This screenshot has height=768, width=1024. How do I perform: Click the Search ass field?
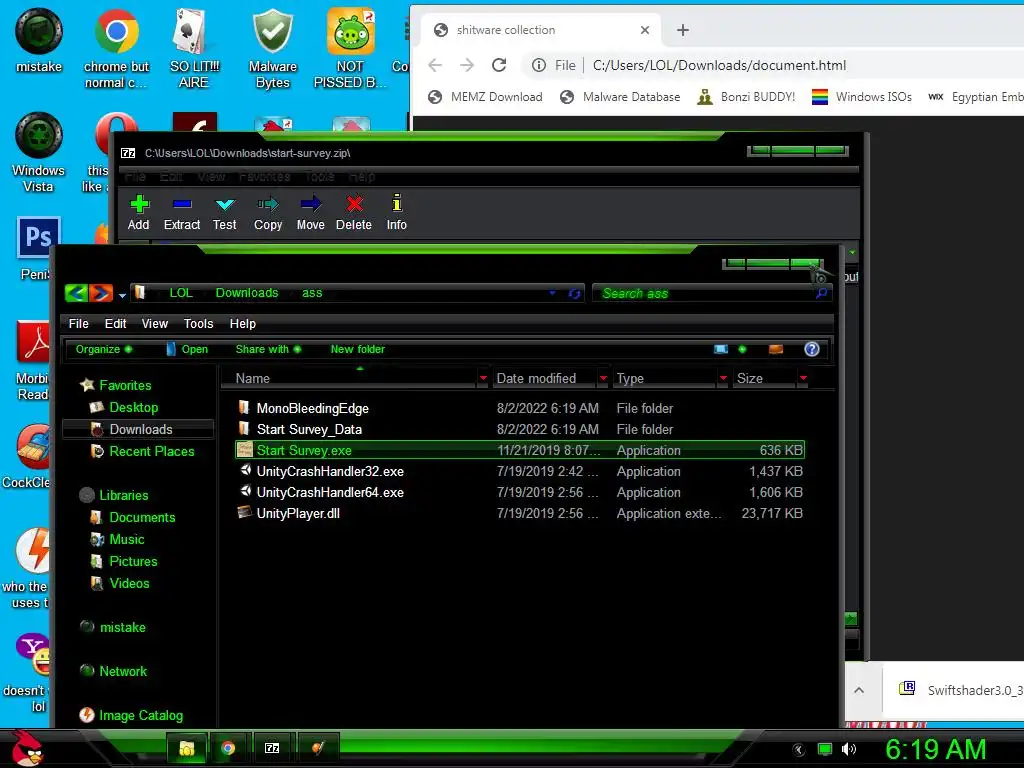click(712, 293)
